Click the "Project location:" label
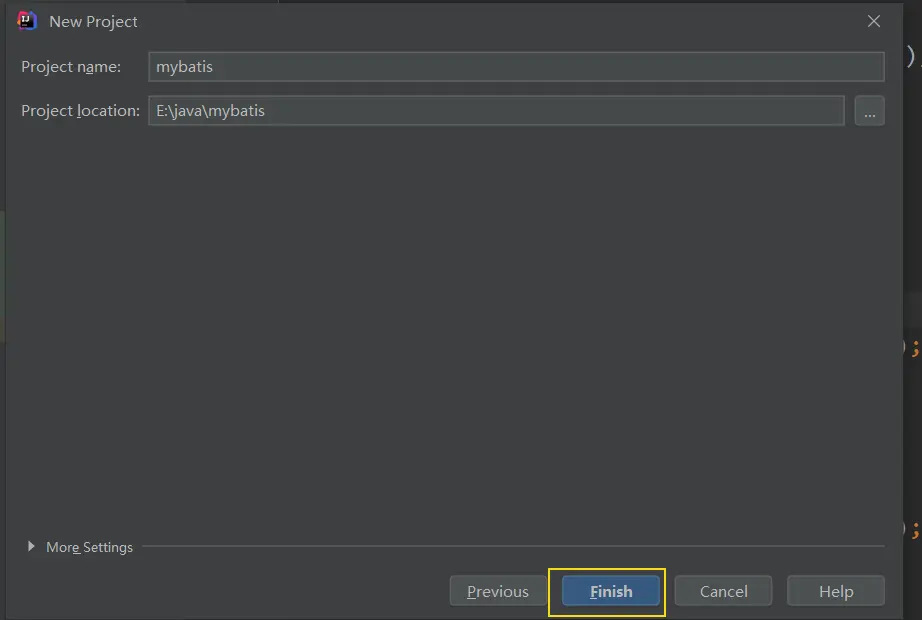922x620 pixels. tap(80, 111)
